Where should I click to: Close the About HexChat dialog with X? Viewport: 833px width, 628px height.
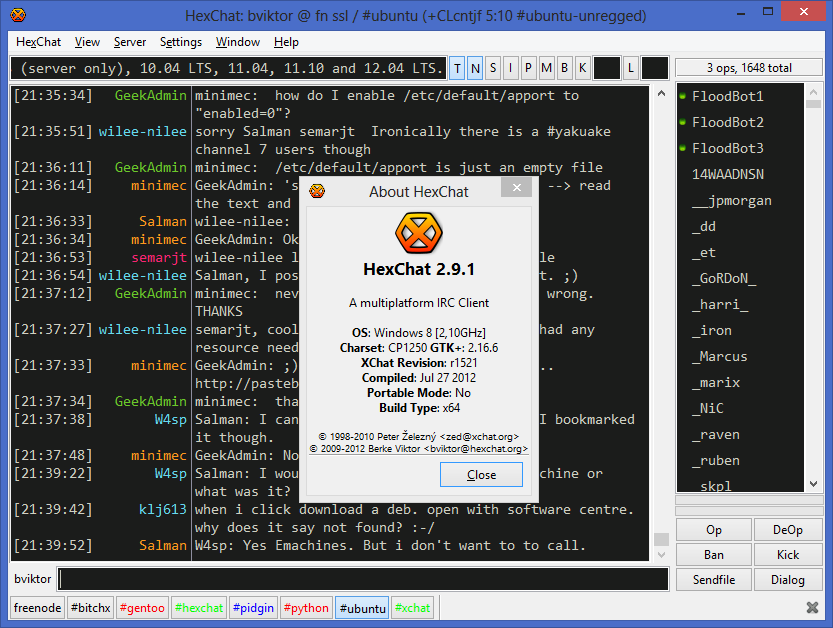tap(516, 187)
